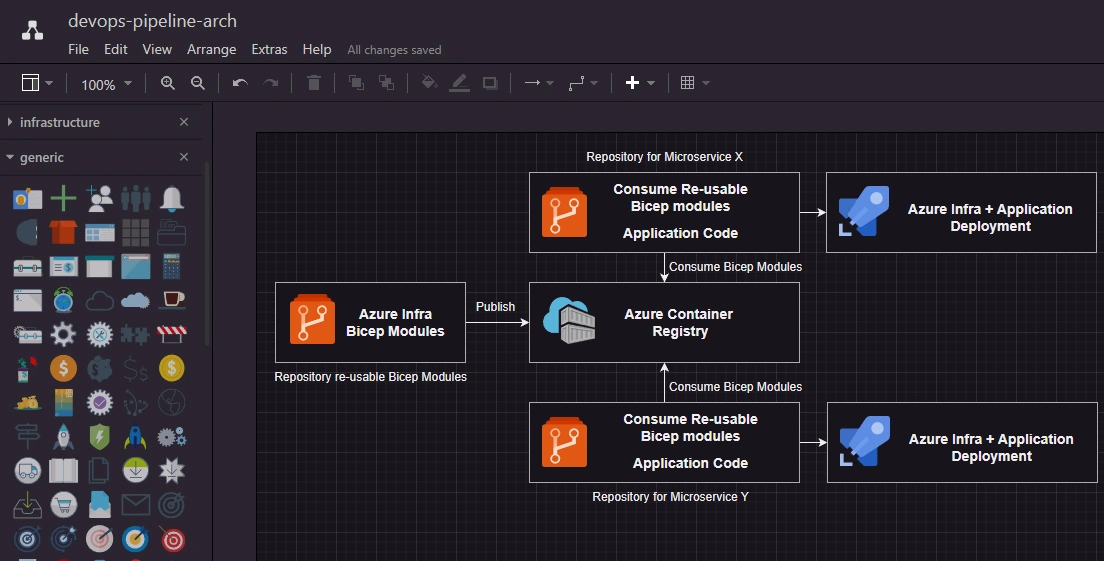
Task: Select the red open box shape
Action: [63, 232]
